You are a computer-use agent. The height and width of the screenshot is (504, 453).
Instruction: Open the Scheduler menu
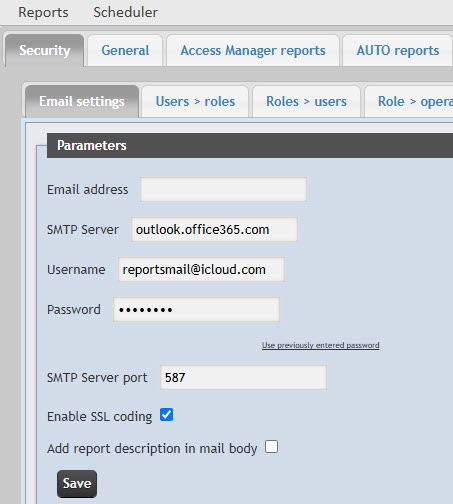point(125,12)
